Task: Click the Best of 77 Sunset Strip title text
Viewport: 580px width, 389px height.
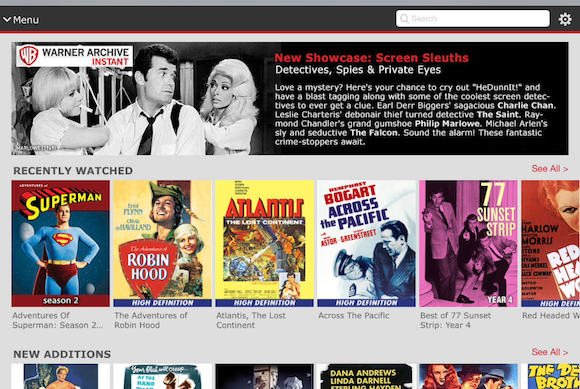Action: pyautogui.click(x=455, y=320)
